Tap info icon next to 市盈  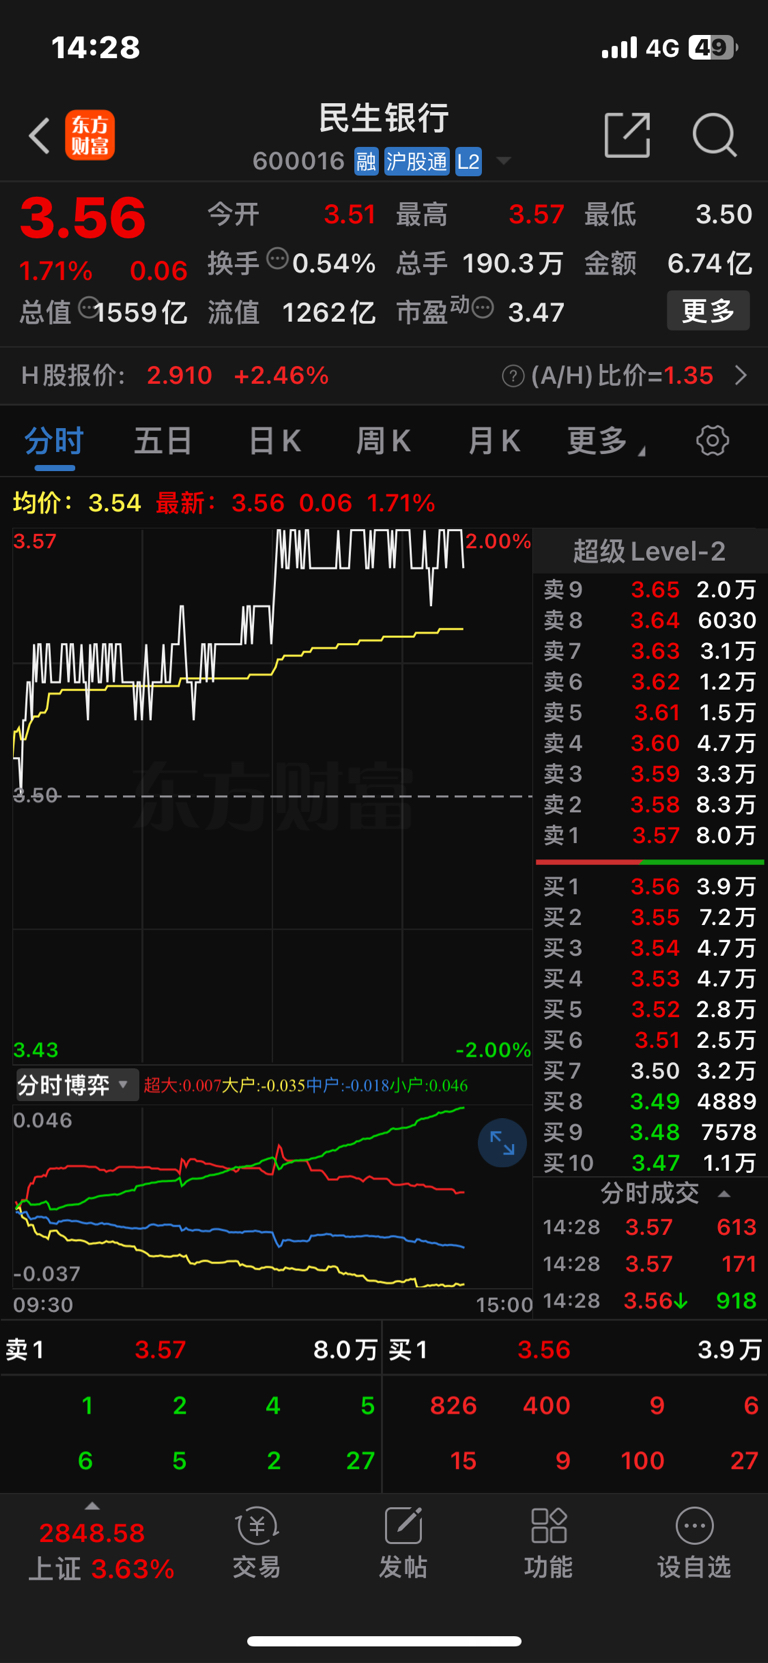[x=483, y=308]
